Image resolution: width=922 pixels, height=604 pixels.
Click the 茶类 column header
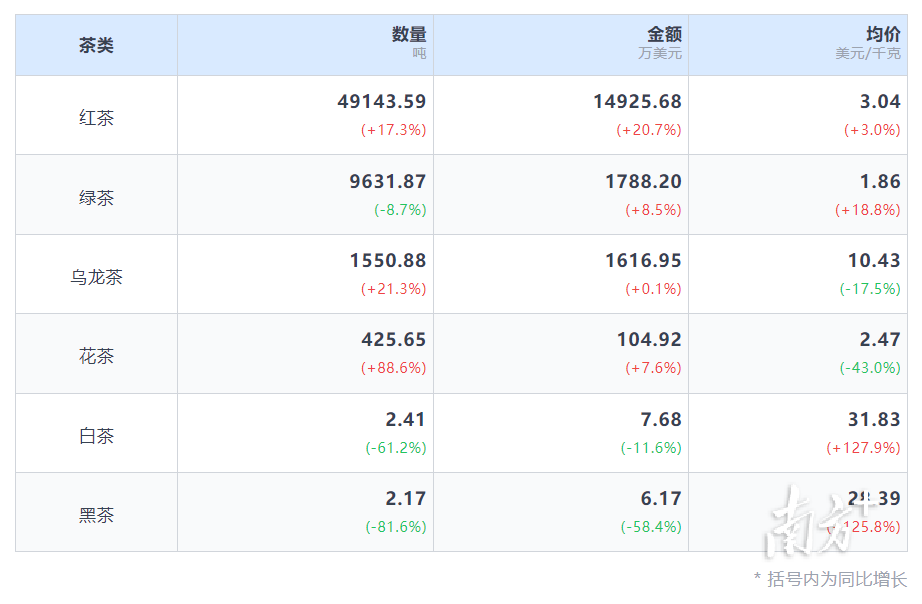pos(96,45)
